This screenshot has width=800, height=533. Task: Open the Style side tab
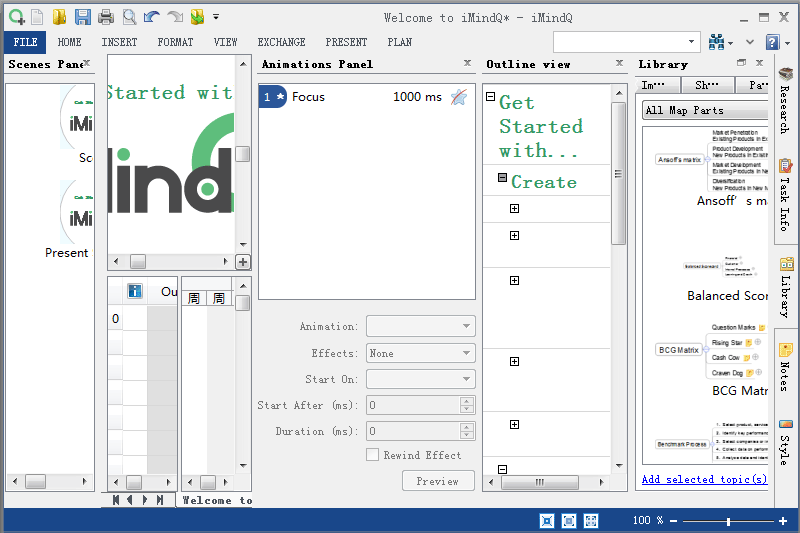(786, 442)
